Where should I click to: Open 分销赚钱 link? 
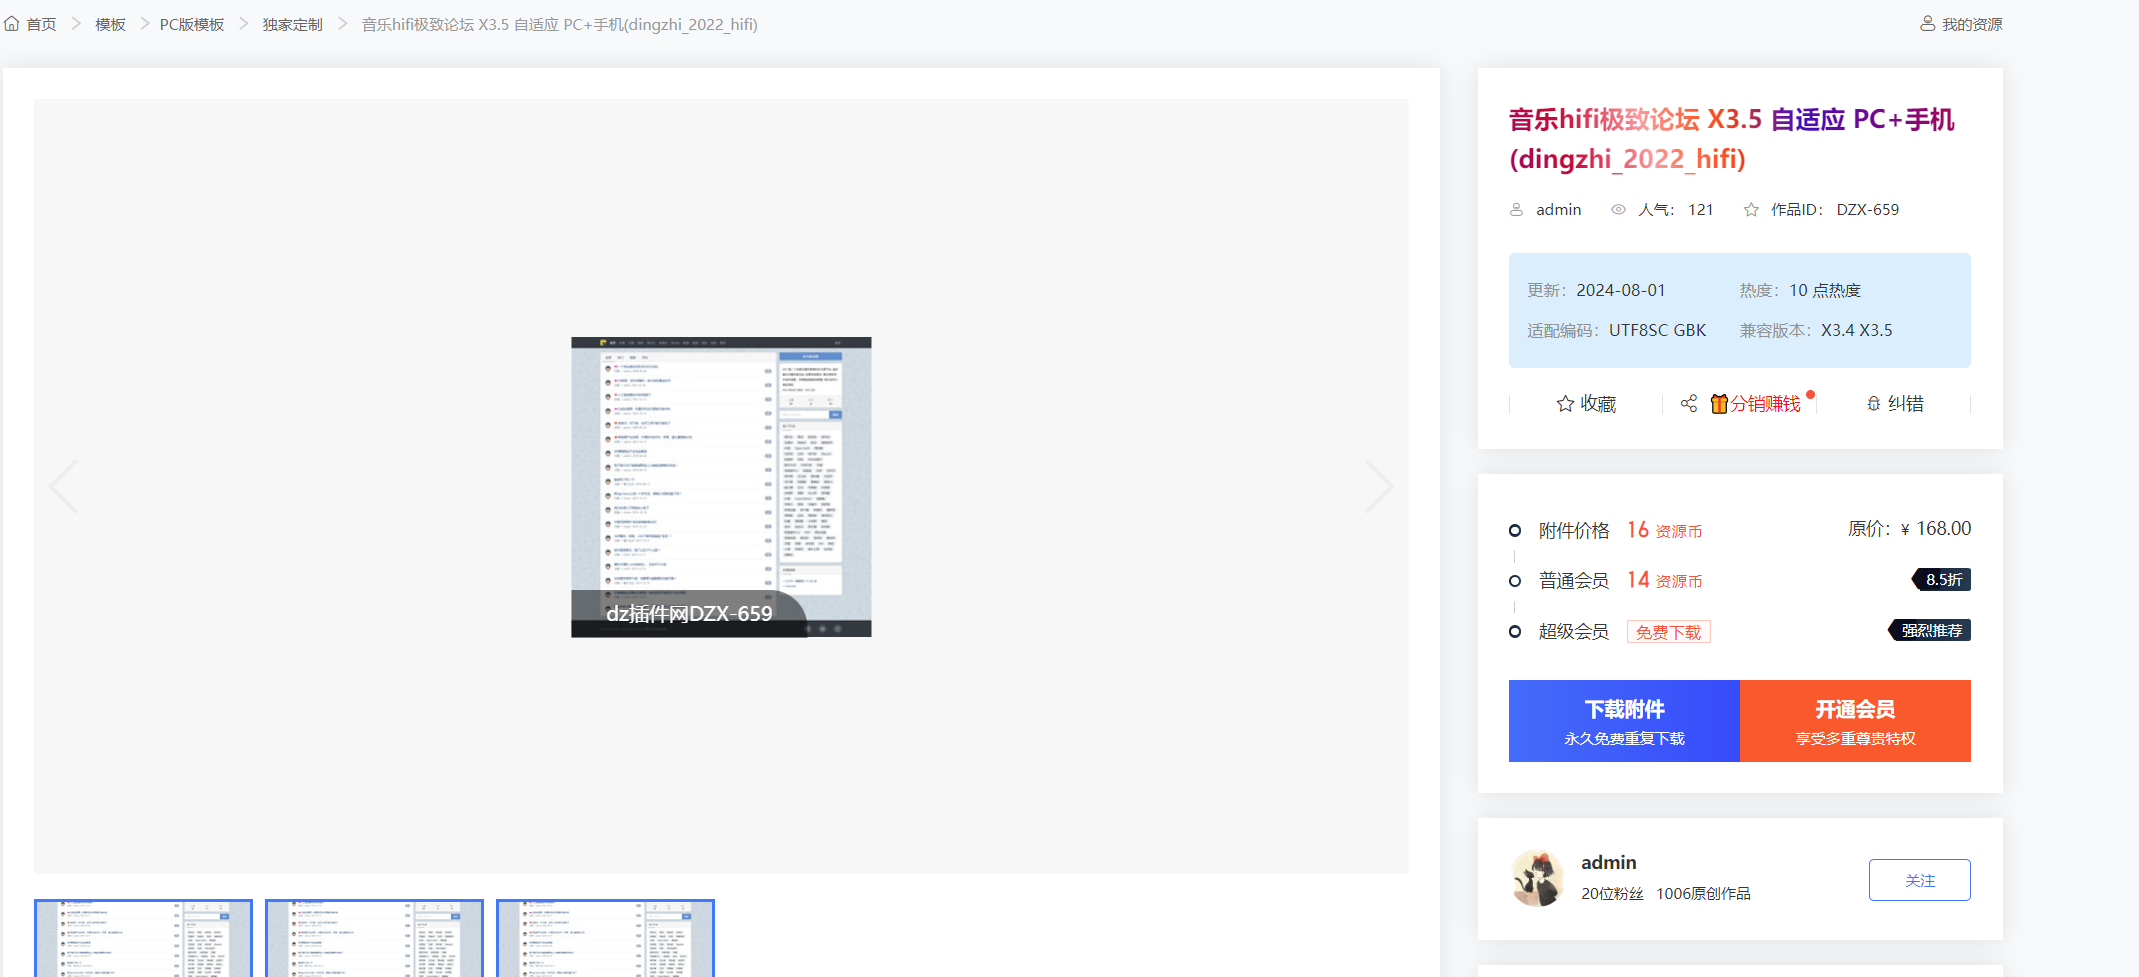[x=1765, y=403]
